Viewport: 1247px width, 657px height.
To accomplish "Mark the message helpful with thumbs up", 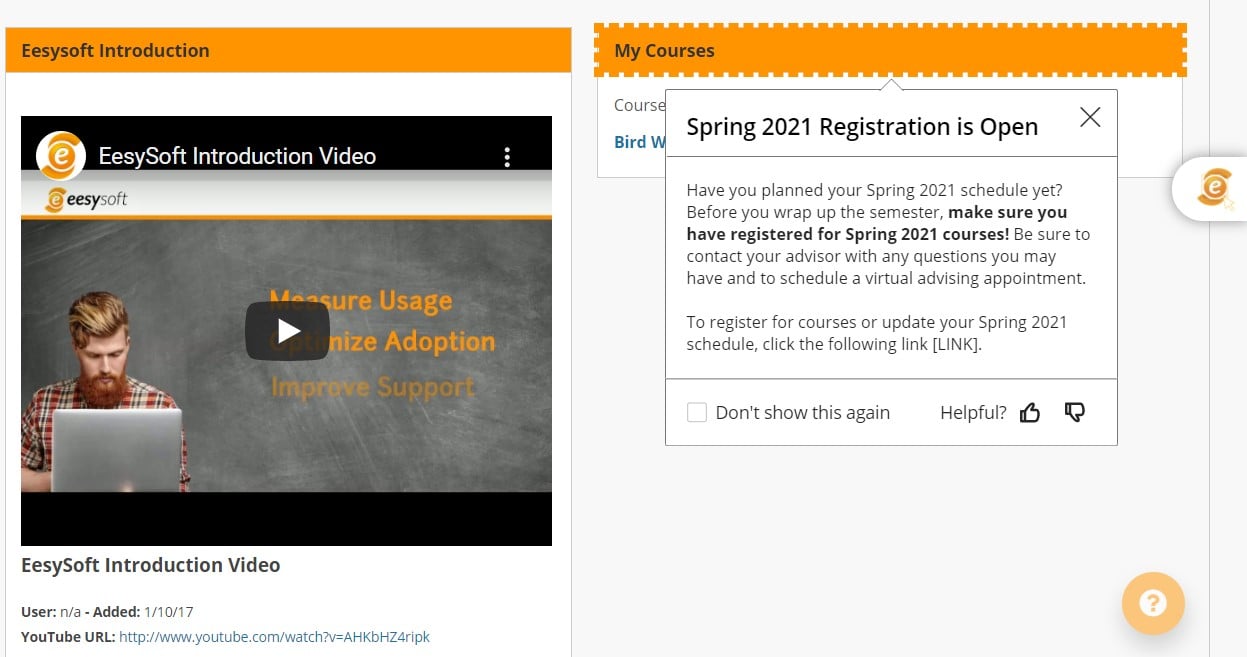I will pyautogui.click(x=1030, y=412).
